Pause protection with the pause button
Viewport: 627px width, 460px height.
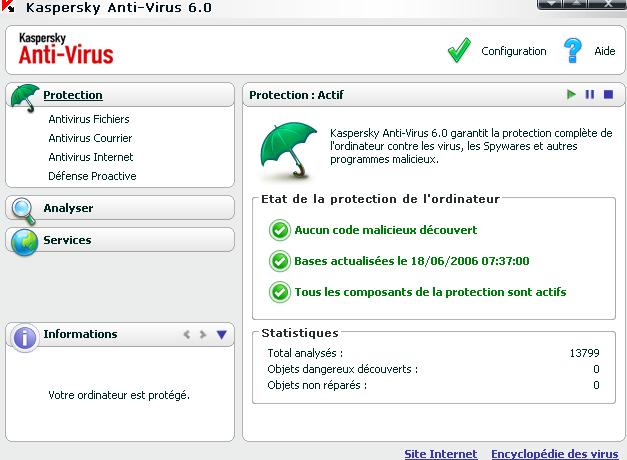point(590,94)
